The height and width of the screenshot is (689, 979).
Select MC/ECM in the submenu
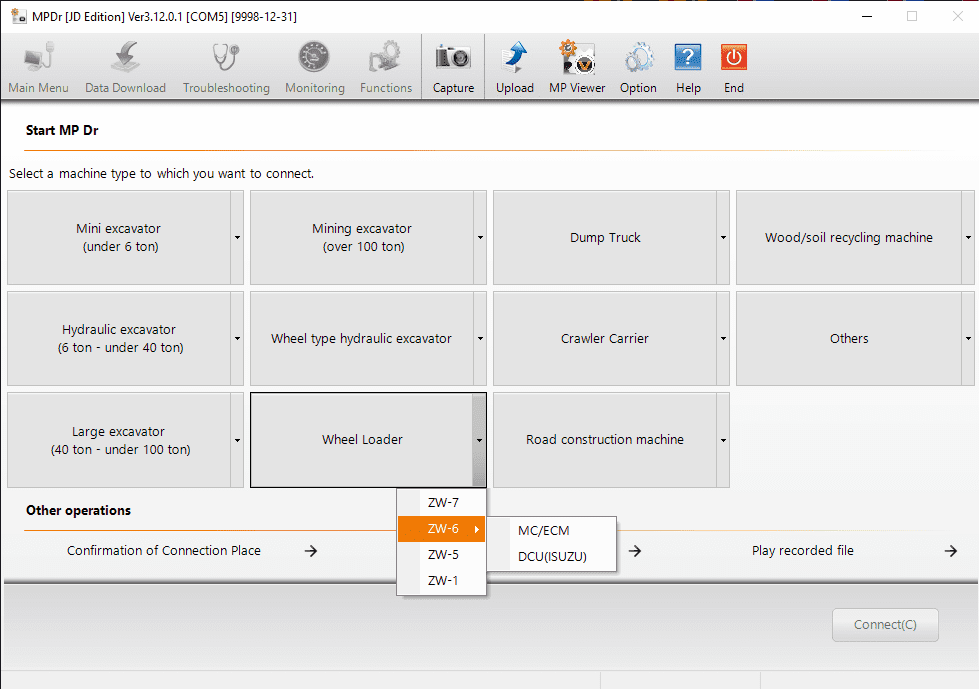pos(544,530)
